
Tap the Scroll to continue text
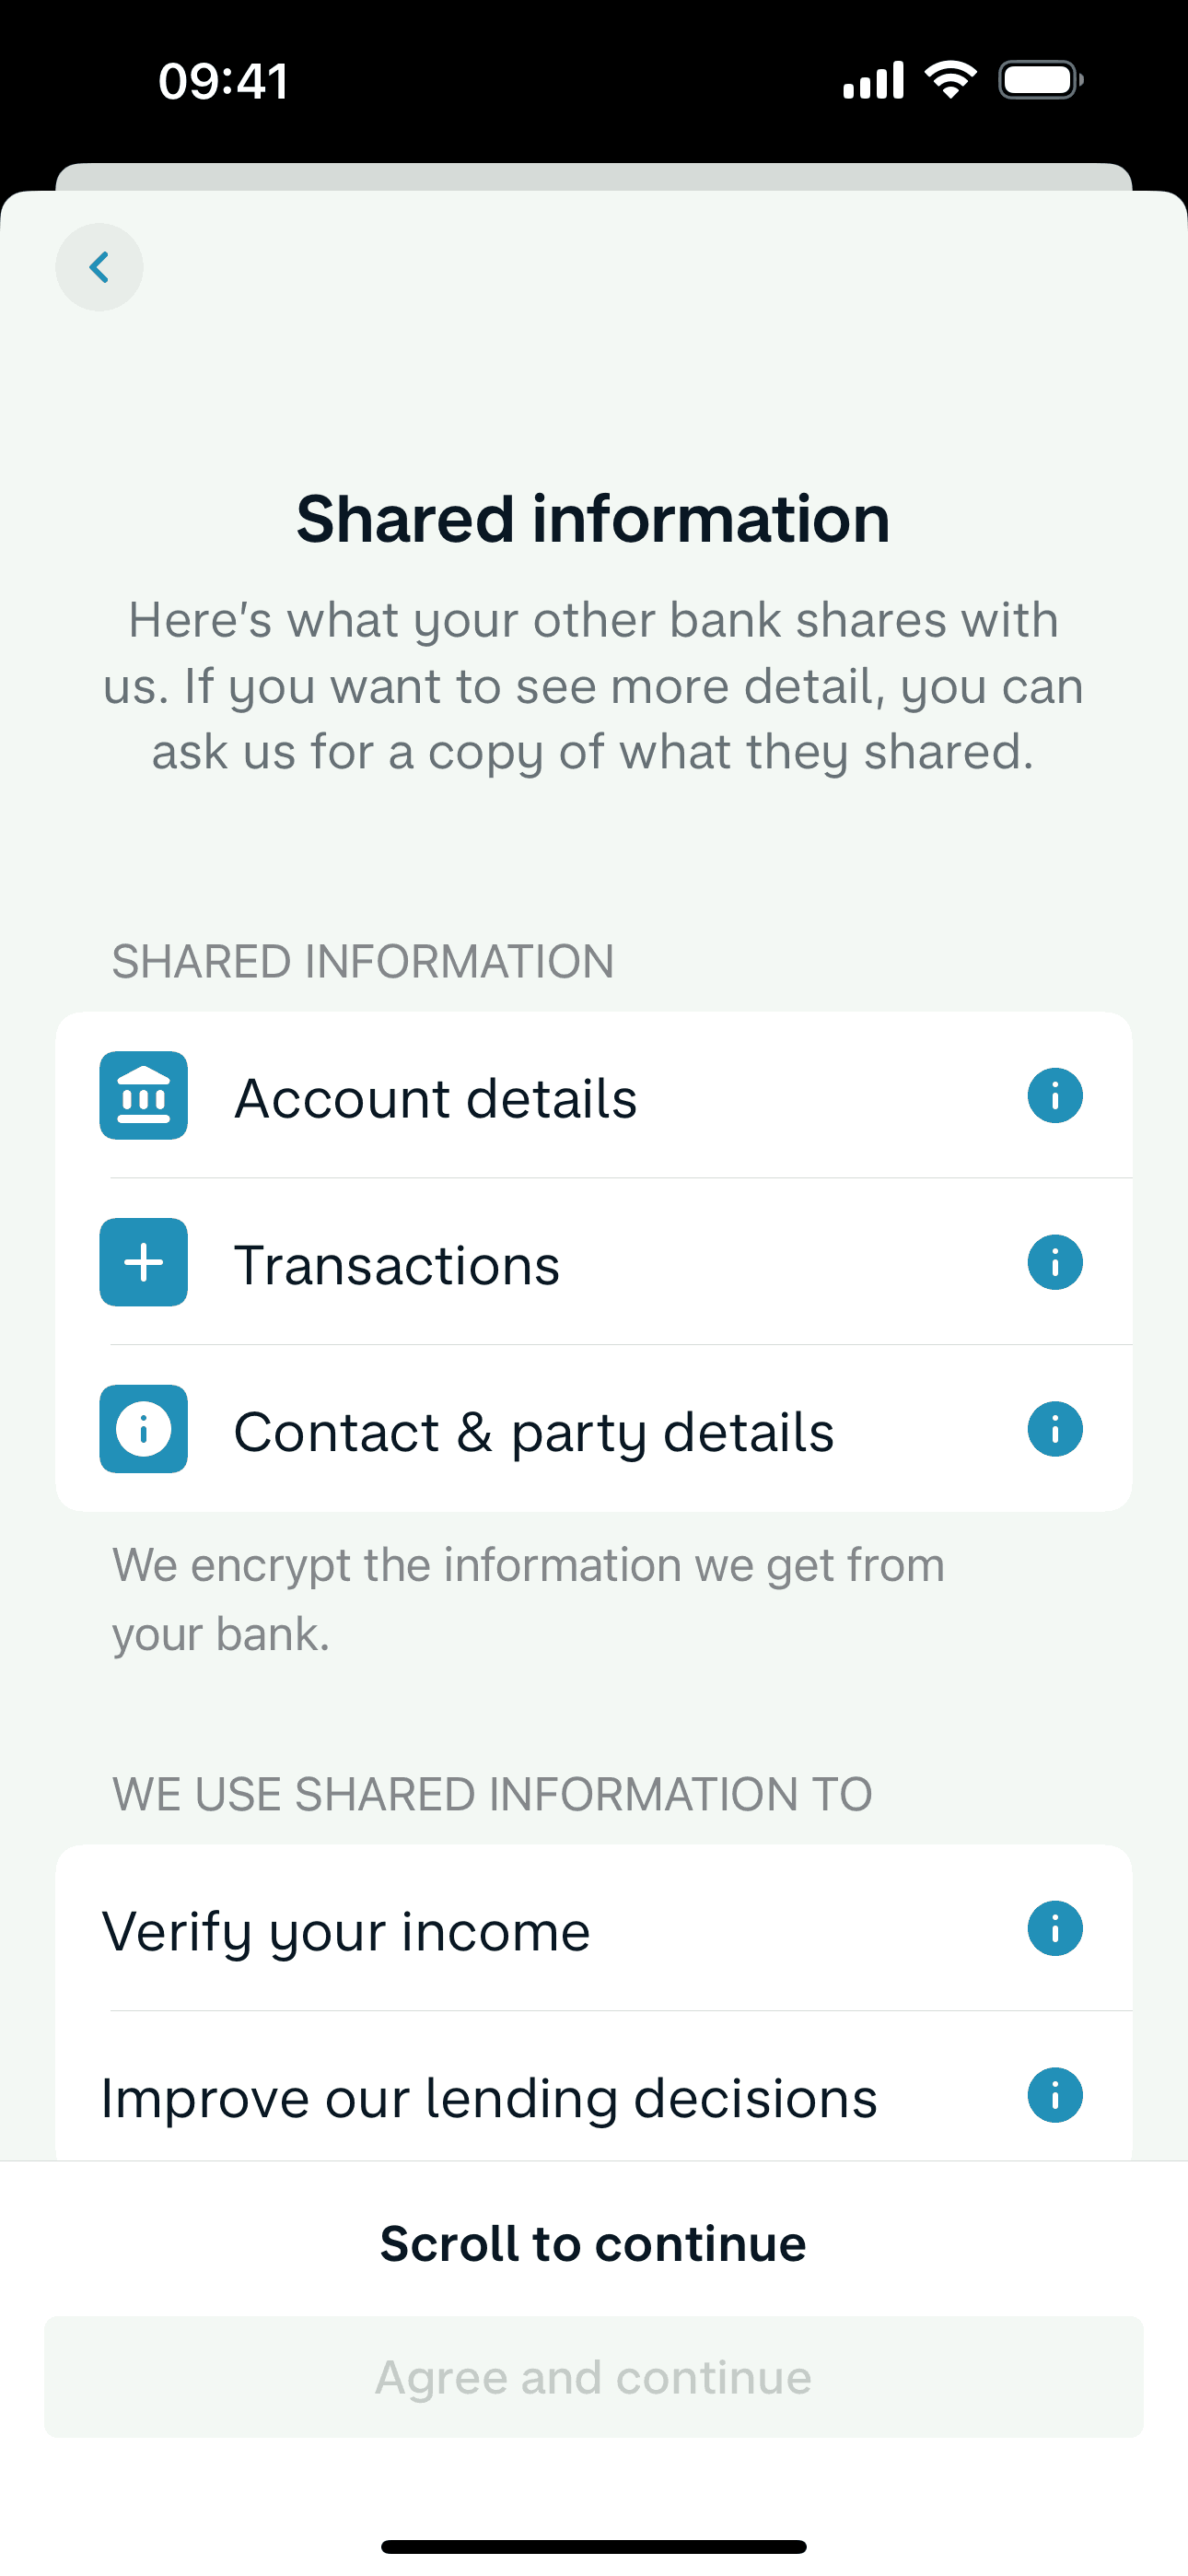593,2243
